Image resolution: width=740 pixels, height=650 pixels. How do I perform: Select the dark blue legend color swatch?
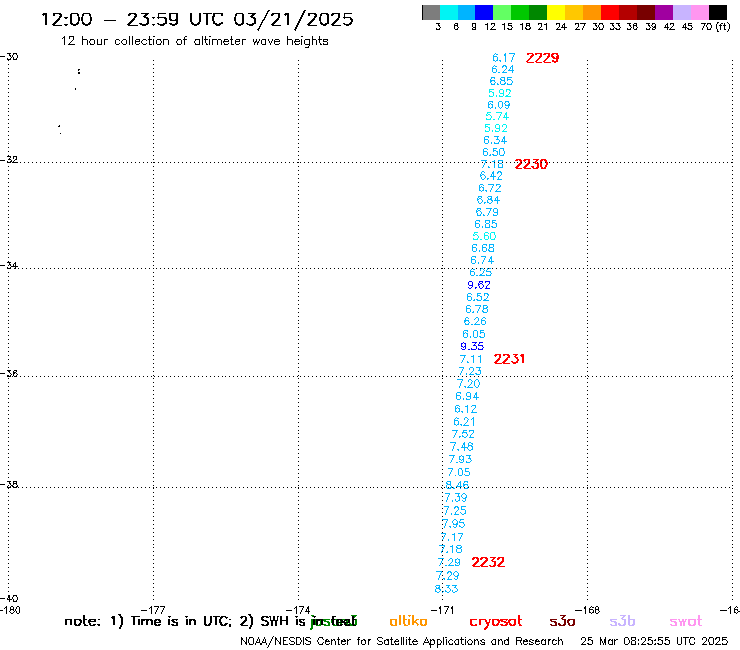coord(485,12)
